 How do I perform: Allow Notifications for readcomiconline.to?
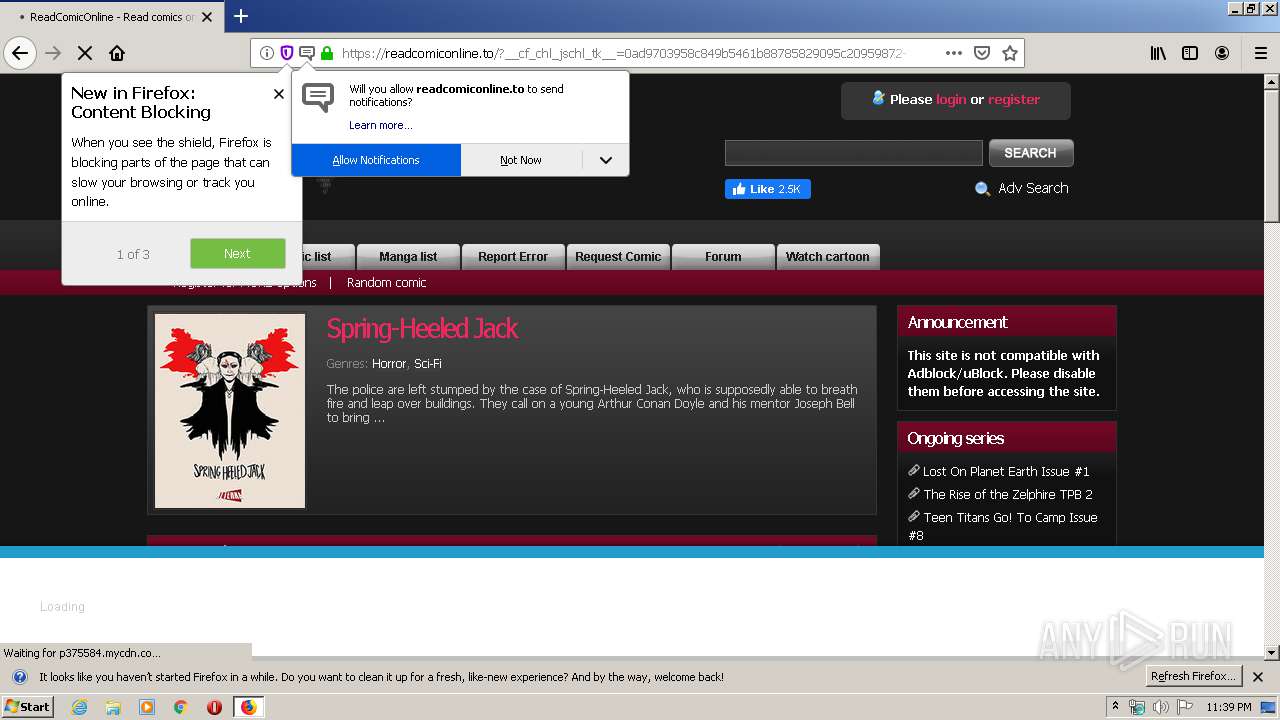pos(376,160)
